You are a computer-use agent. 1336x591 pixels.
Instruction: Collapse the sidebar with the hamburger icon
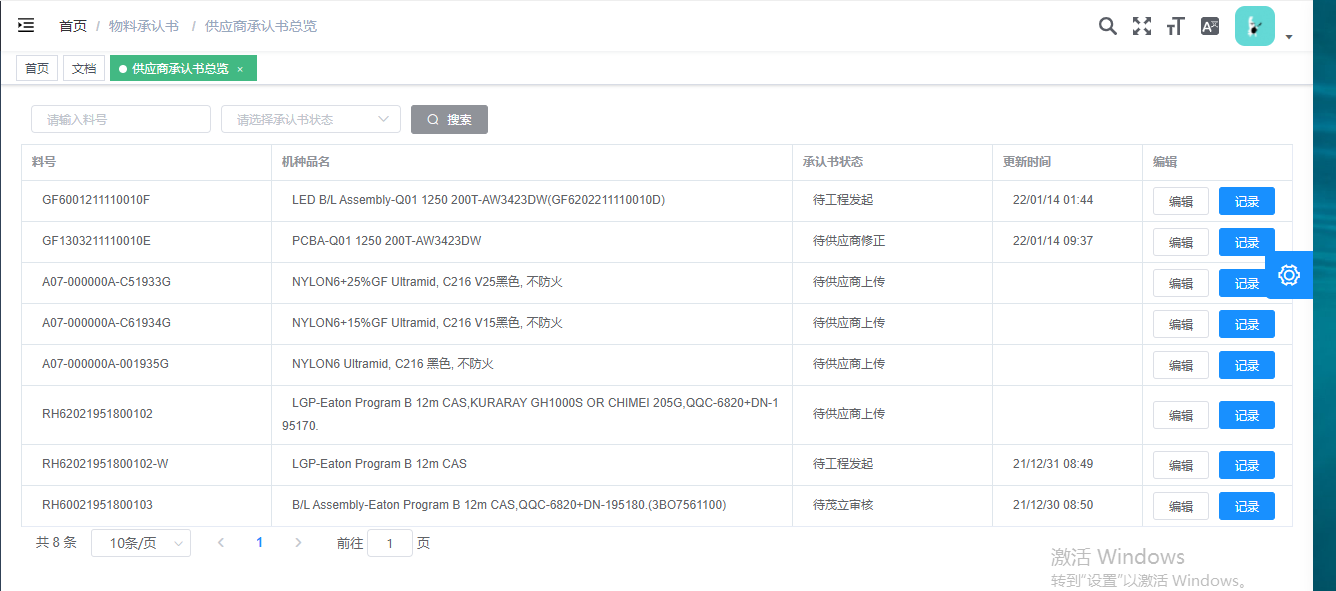pyautogui.click(x=26, y=26)
